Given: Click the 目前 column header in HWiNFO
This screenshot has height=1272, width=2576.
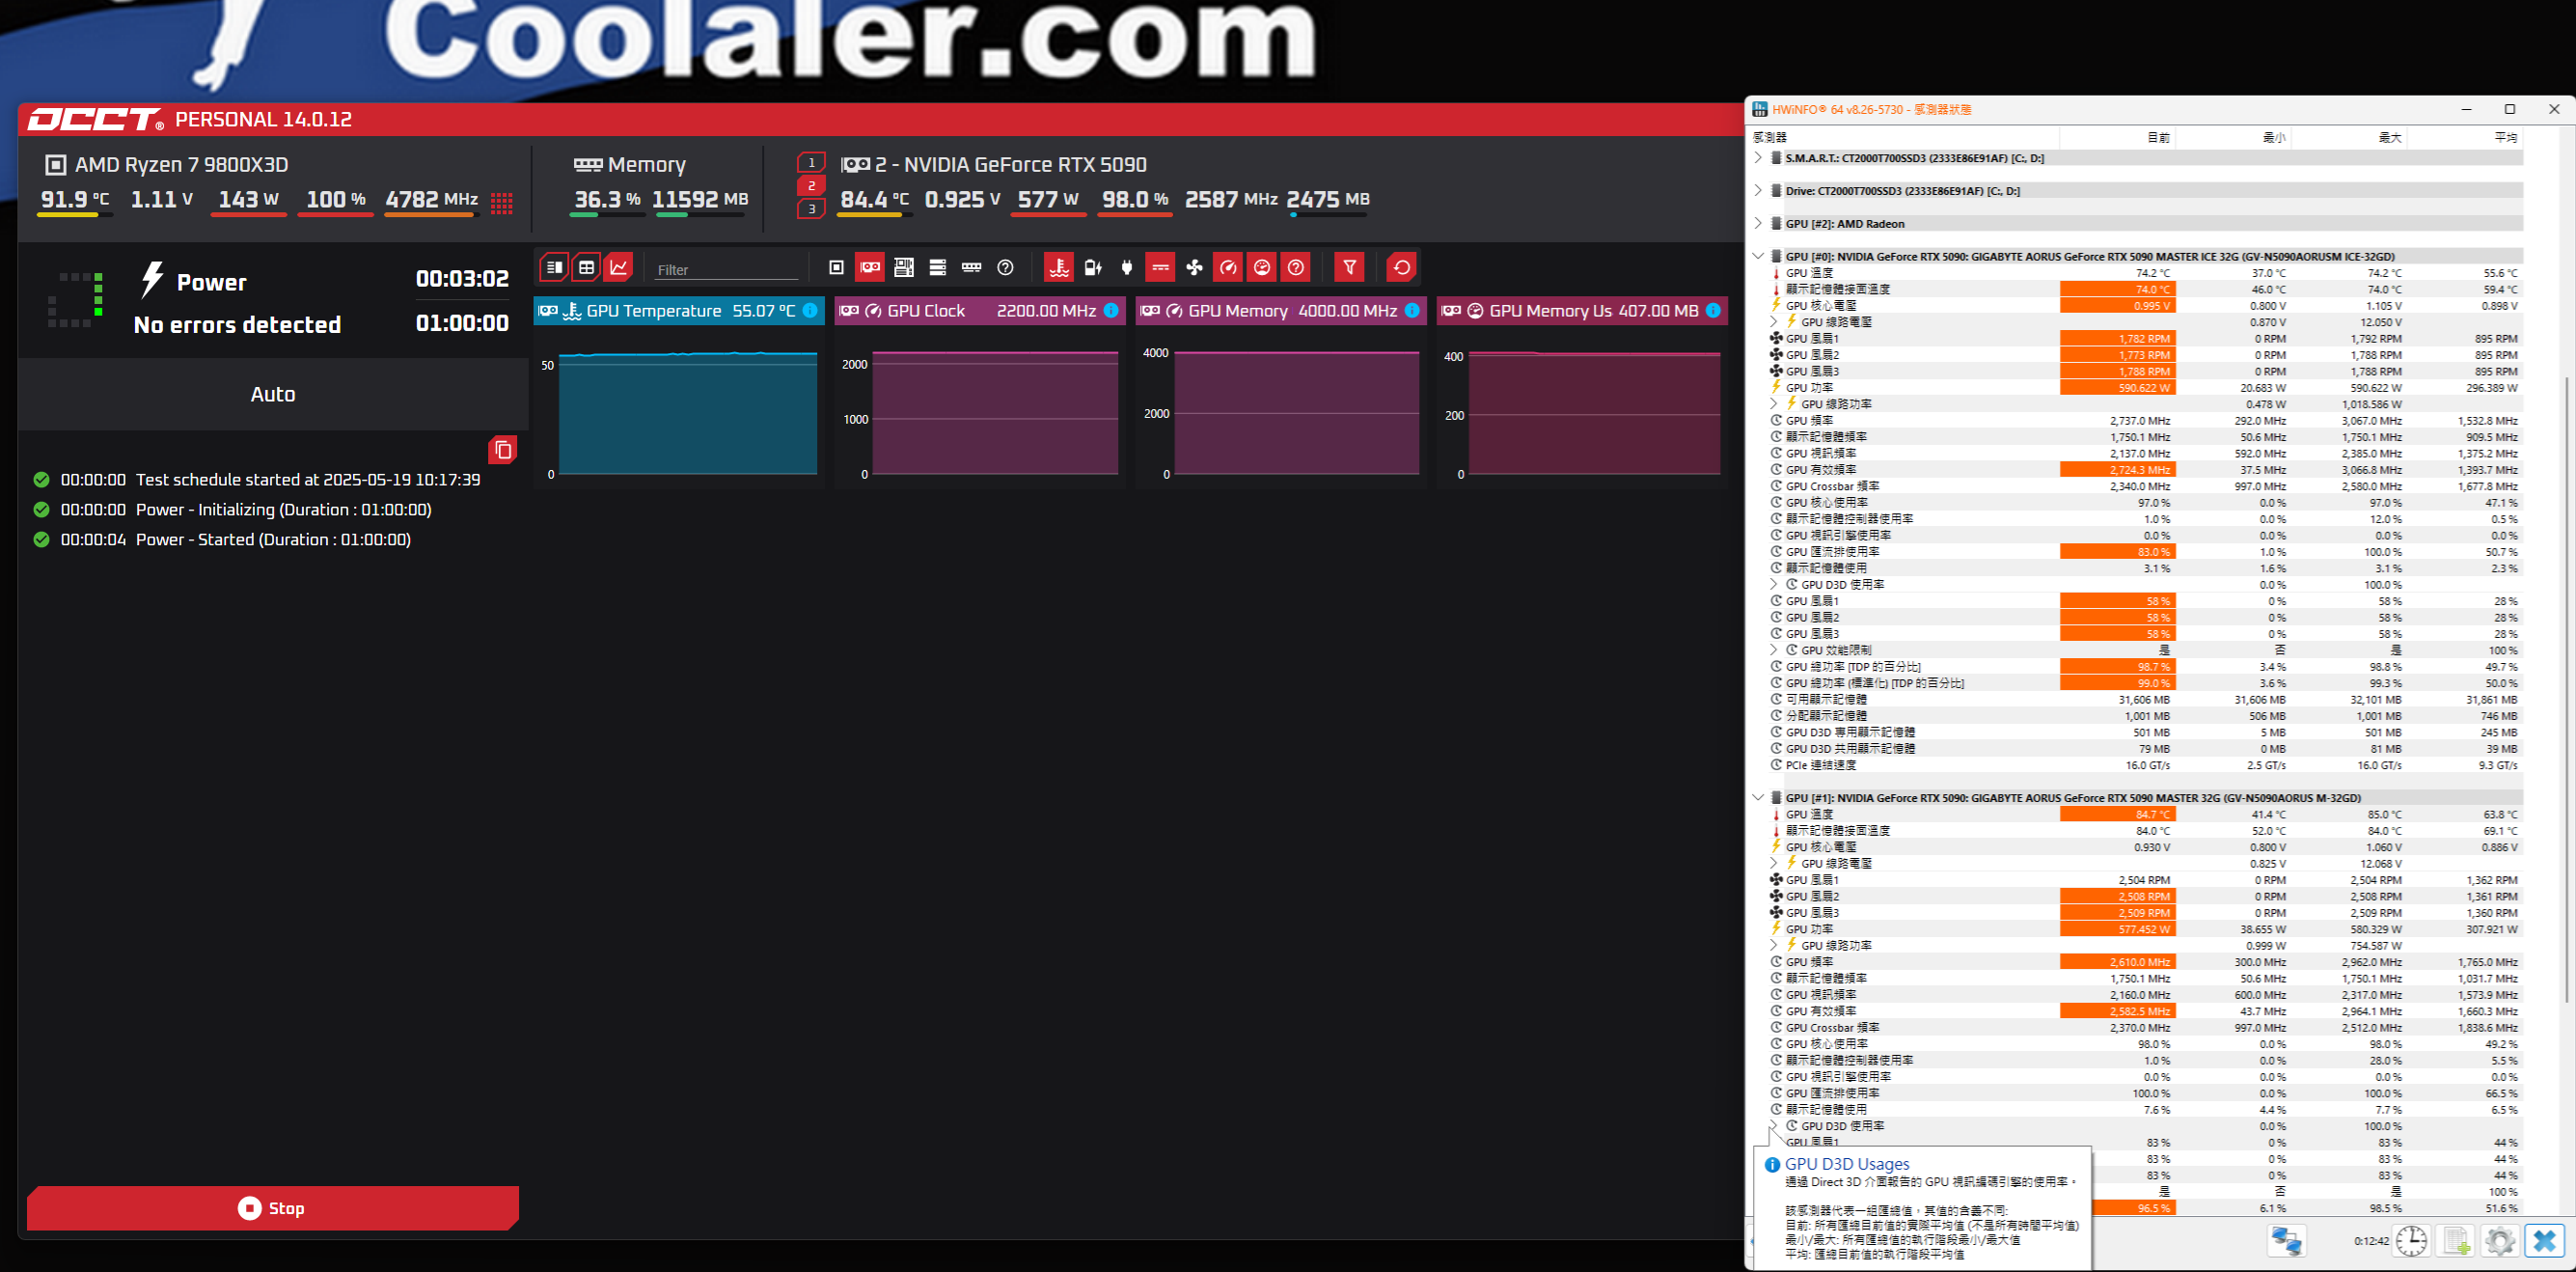Looking at the screenshot, I should pos(2117,137).
